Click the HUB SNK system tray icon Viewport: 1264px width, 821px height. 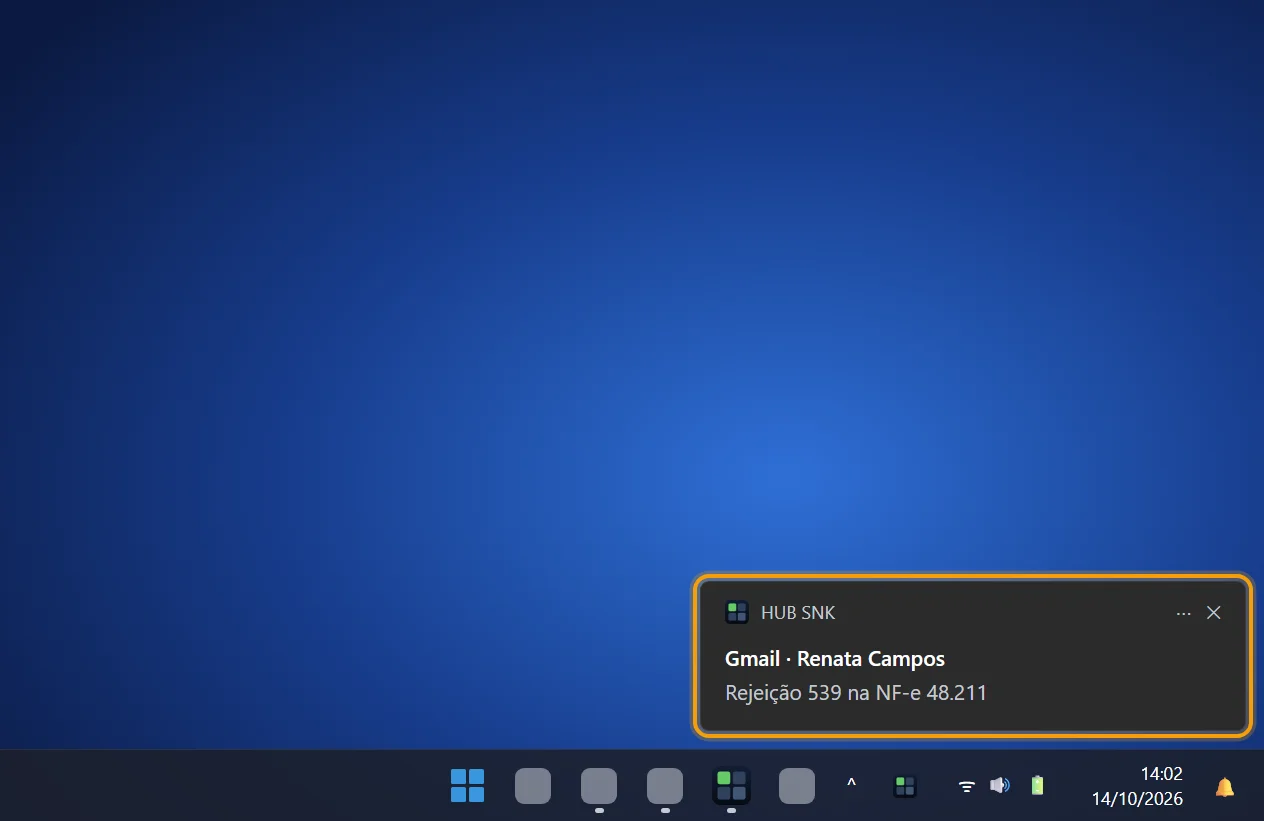point(905,786)
